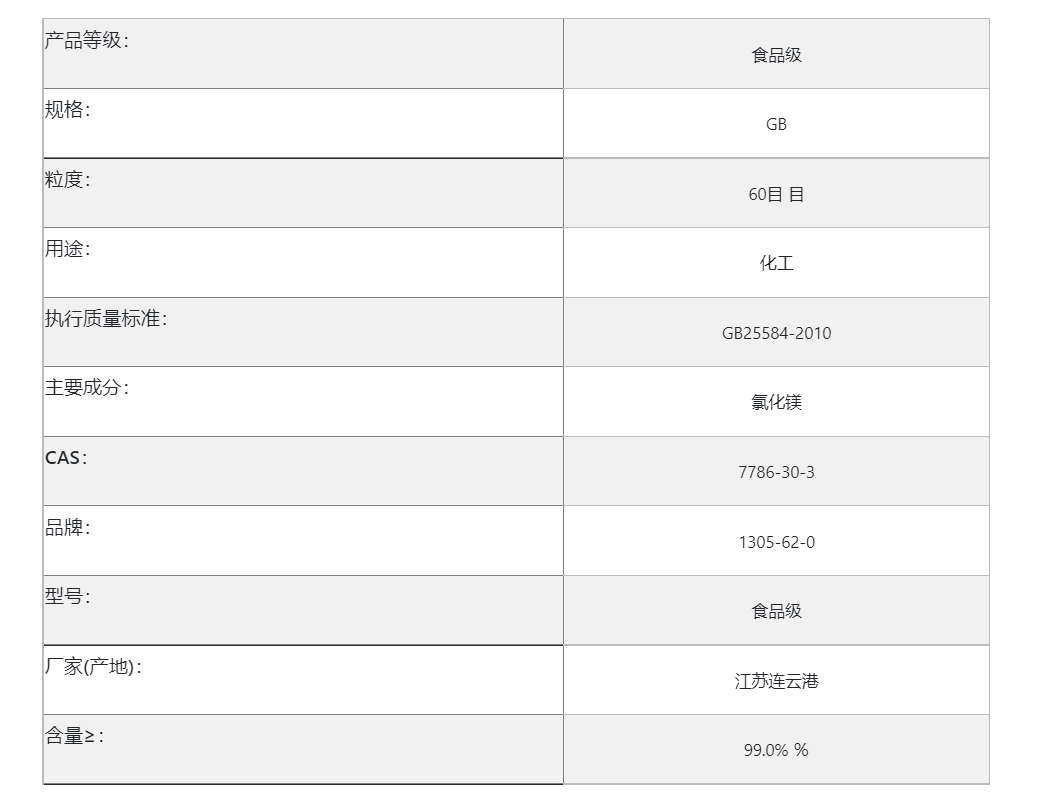
Task: Click the 规格 label
Action: [x=67, y=110]
